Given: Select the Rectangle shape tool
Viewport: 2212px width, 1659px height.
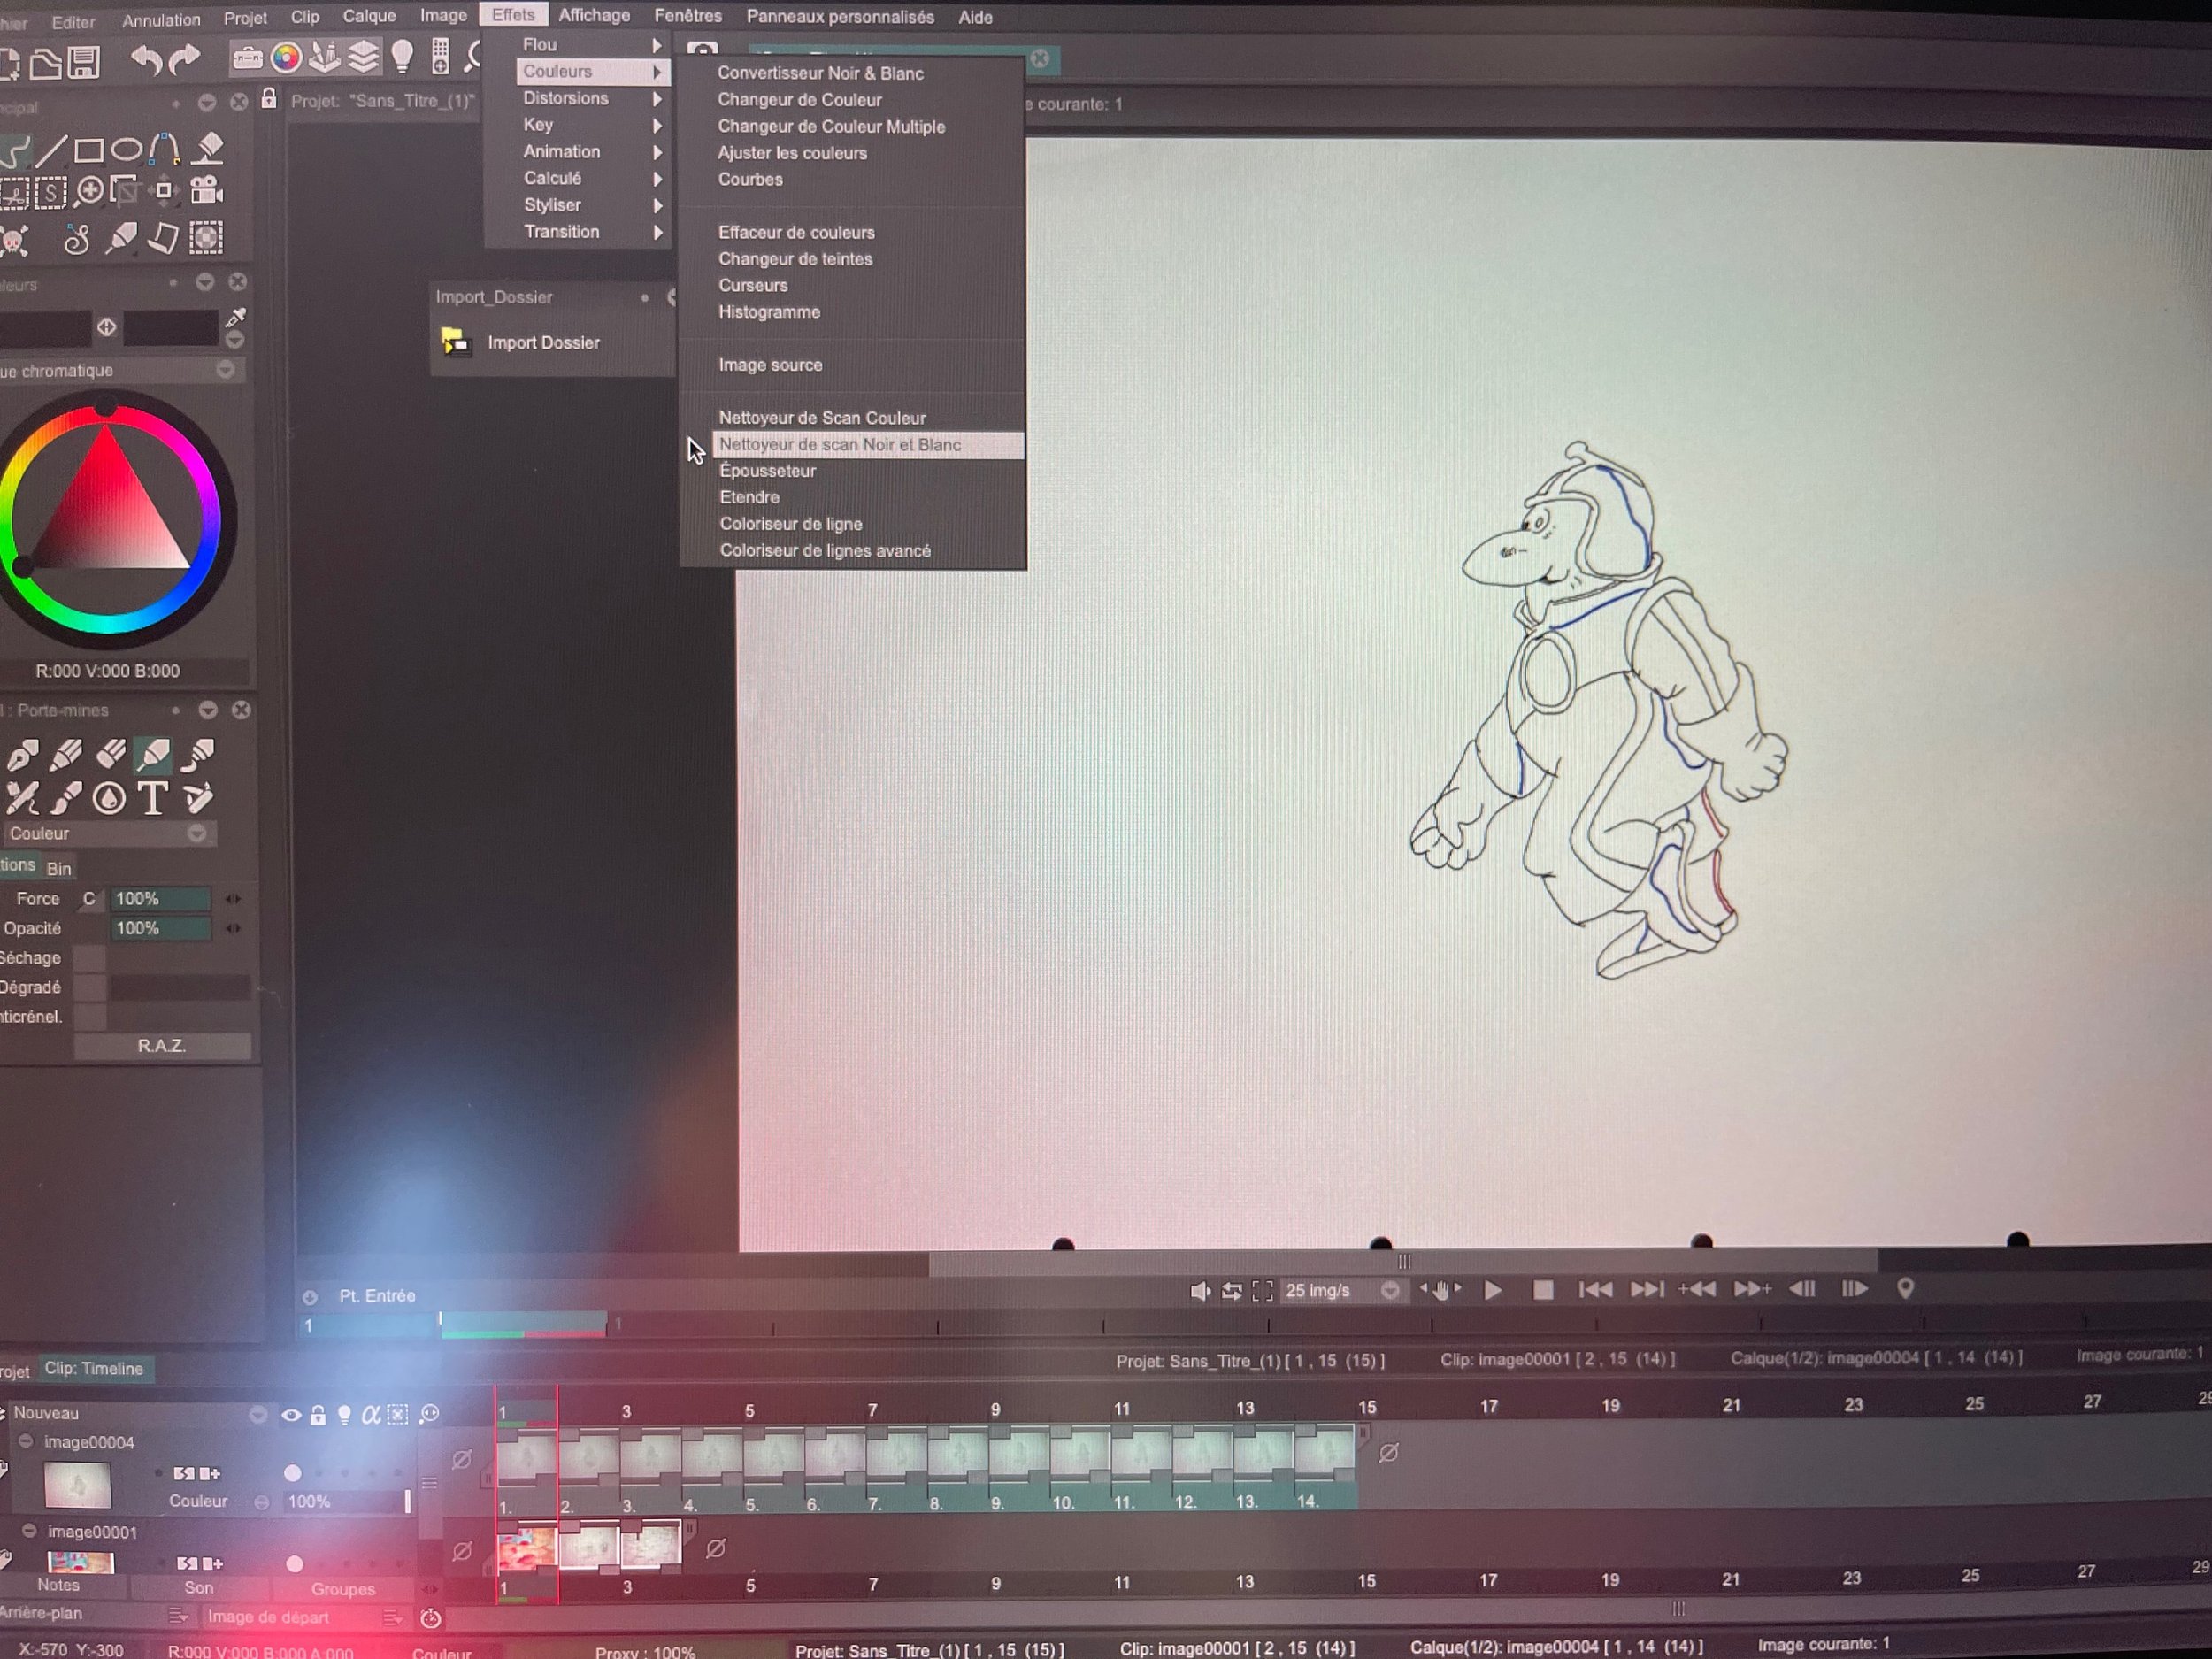Looking at the screenshot, I should 89,151.
